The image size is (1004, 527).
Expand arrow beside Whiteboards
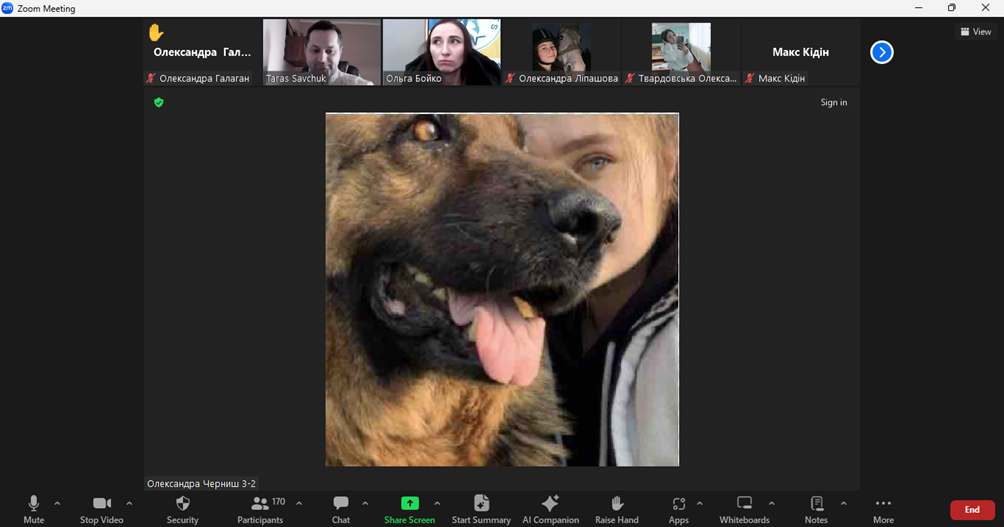772,504
